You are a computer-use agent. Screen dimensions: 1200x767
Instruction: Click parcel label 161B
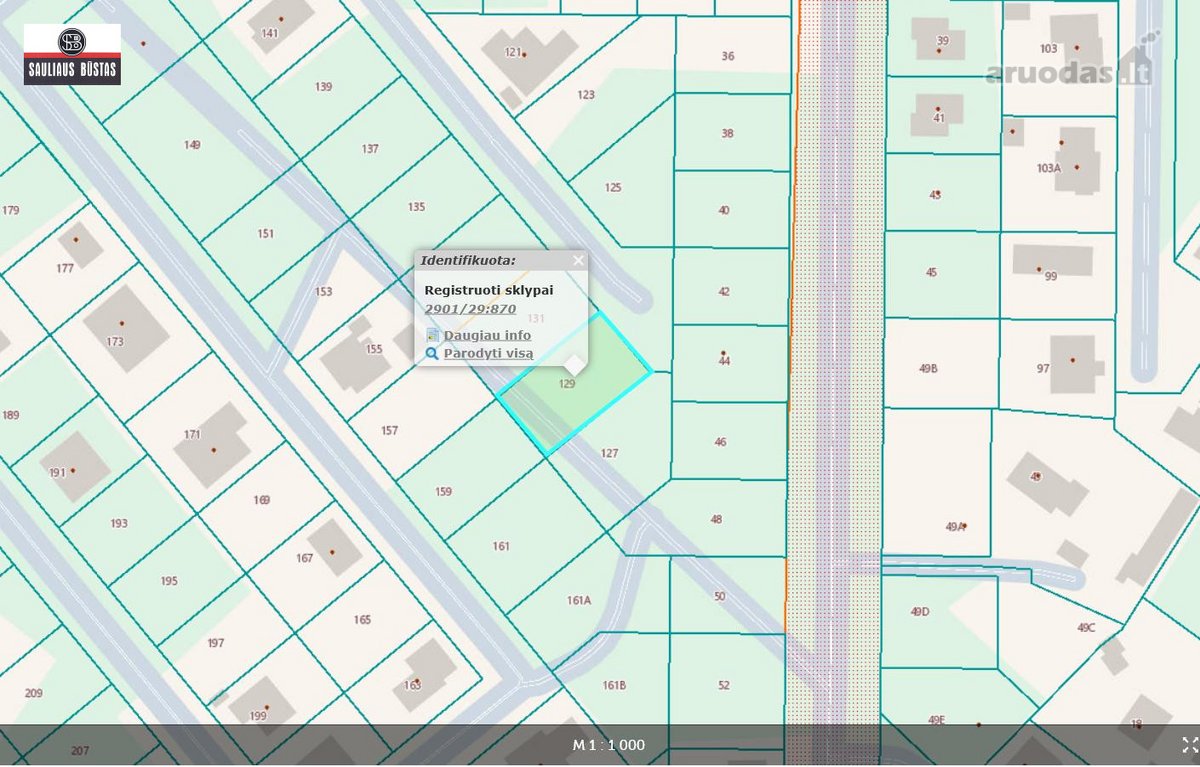(614, 685)
